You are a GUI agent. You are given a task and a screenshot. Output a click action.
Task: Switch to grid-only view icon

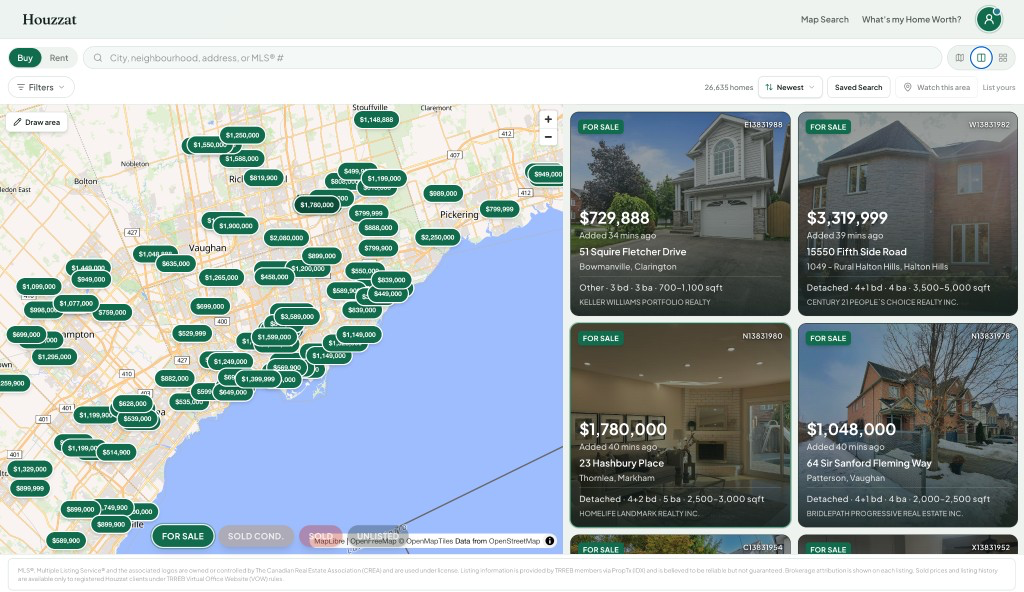[1002, 58]
